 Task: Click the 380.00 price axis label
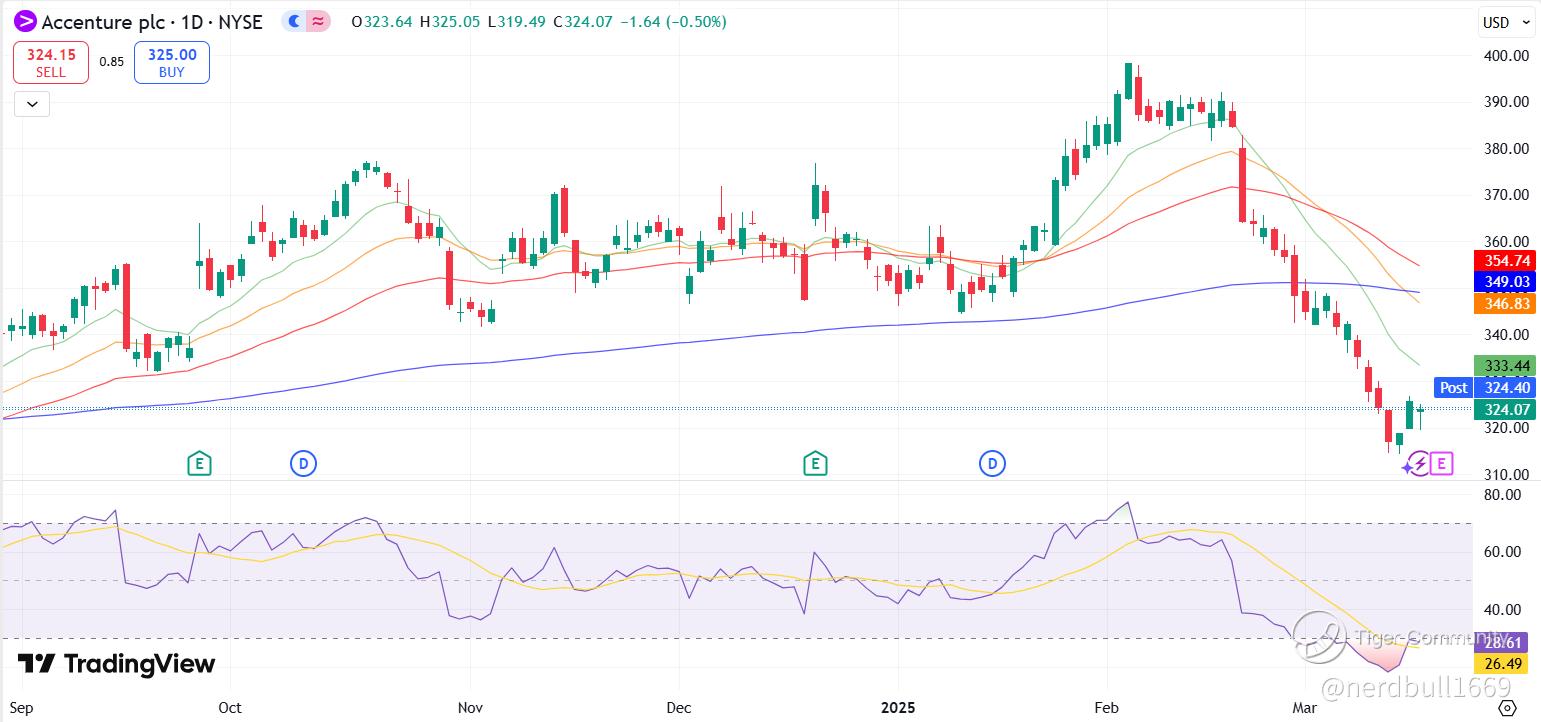(x=1506, y=148)
